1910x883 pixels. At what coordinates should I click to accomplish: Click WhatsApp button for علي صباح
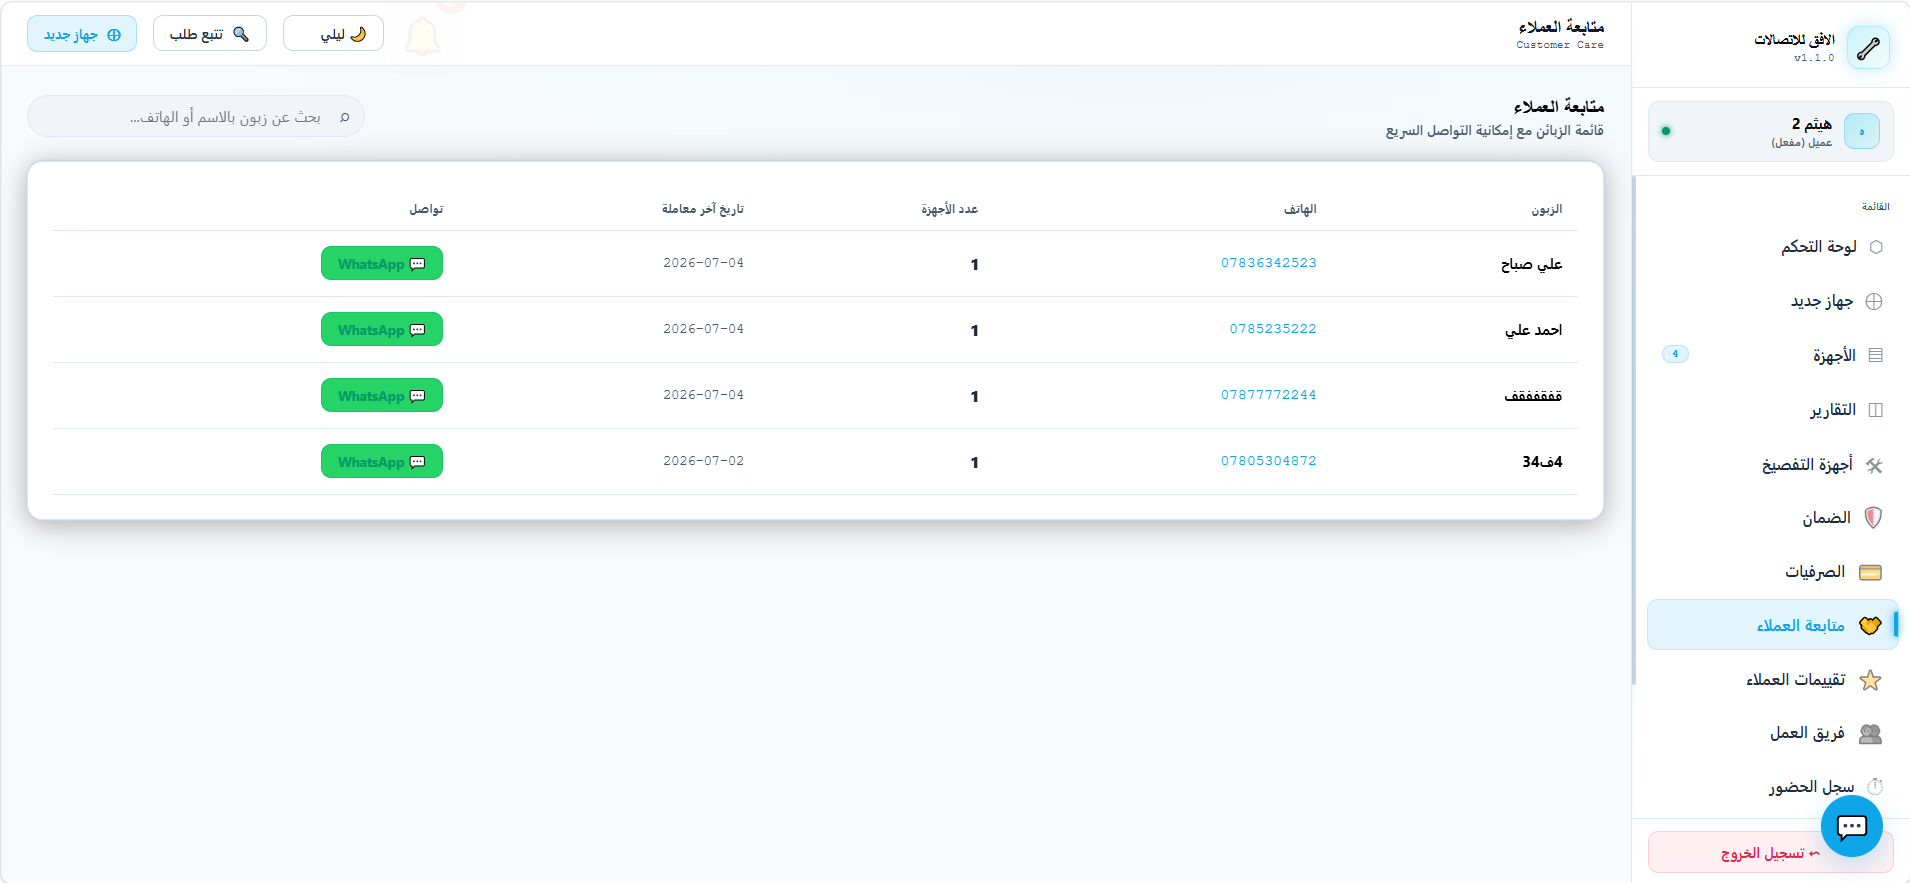(382, 264)
